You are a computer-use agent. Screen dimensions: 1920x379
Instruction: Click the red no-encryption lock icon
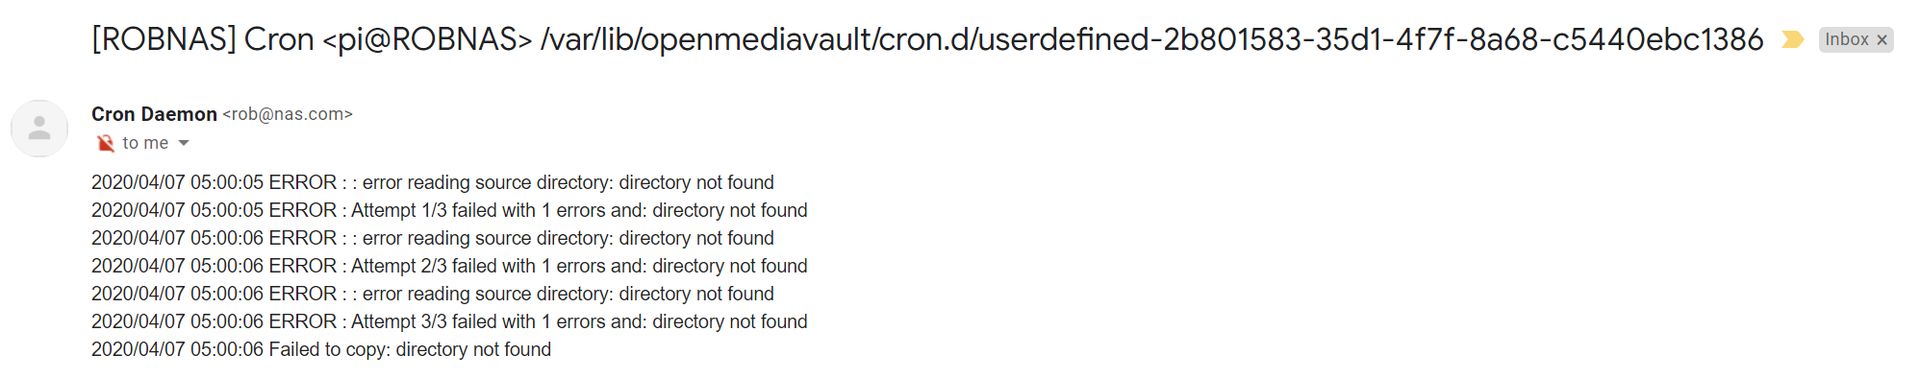tap(105, 144)
